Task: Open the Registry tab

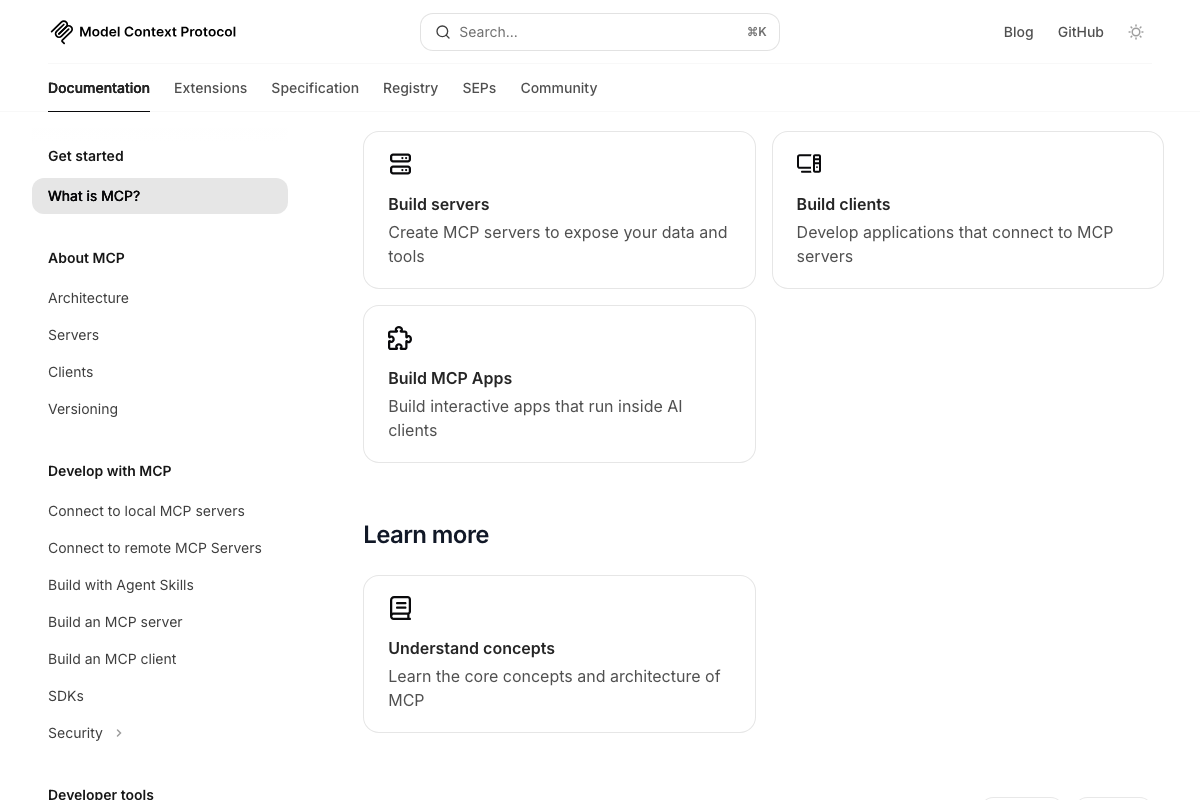Action: 410,88
